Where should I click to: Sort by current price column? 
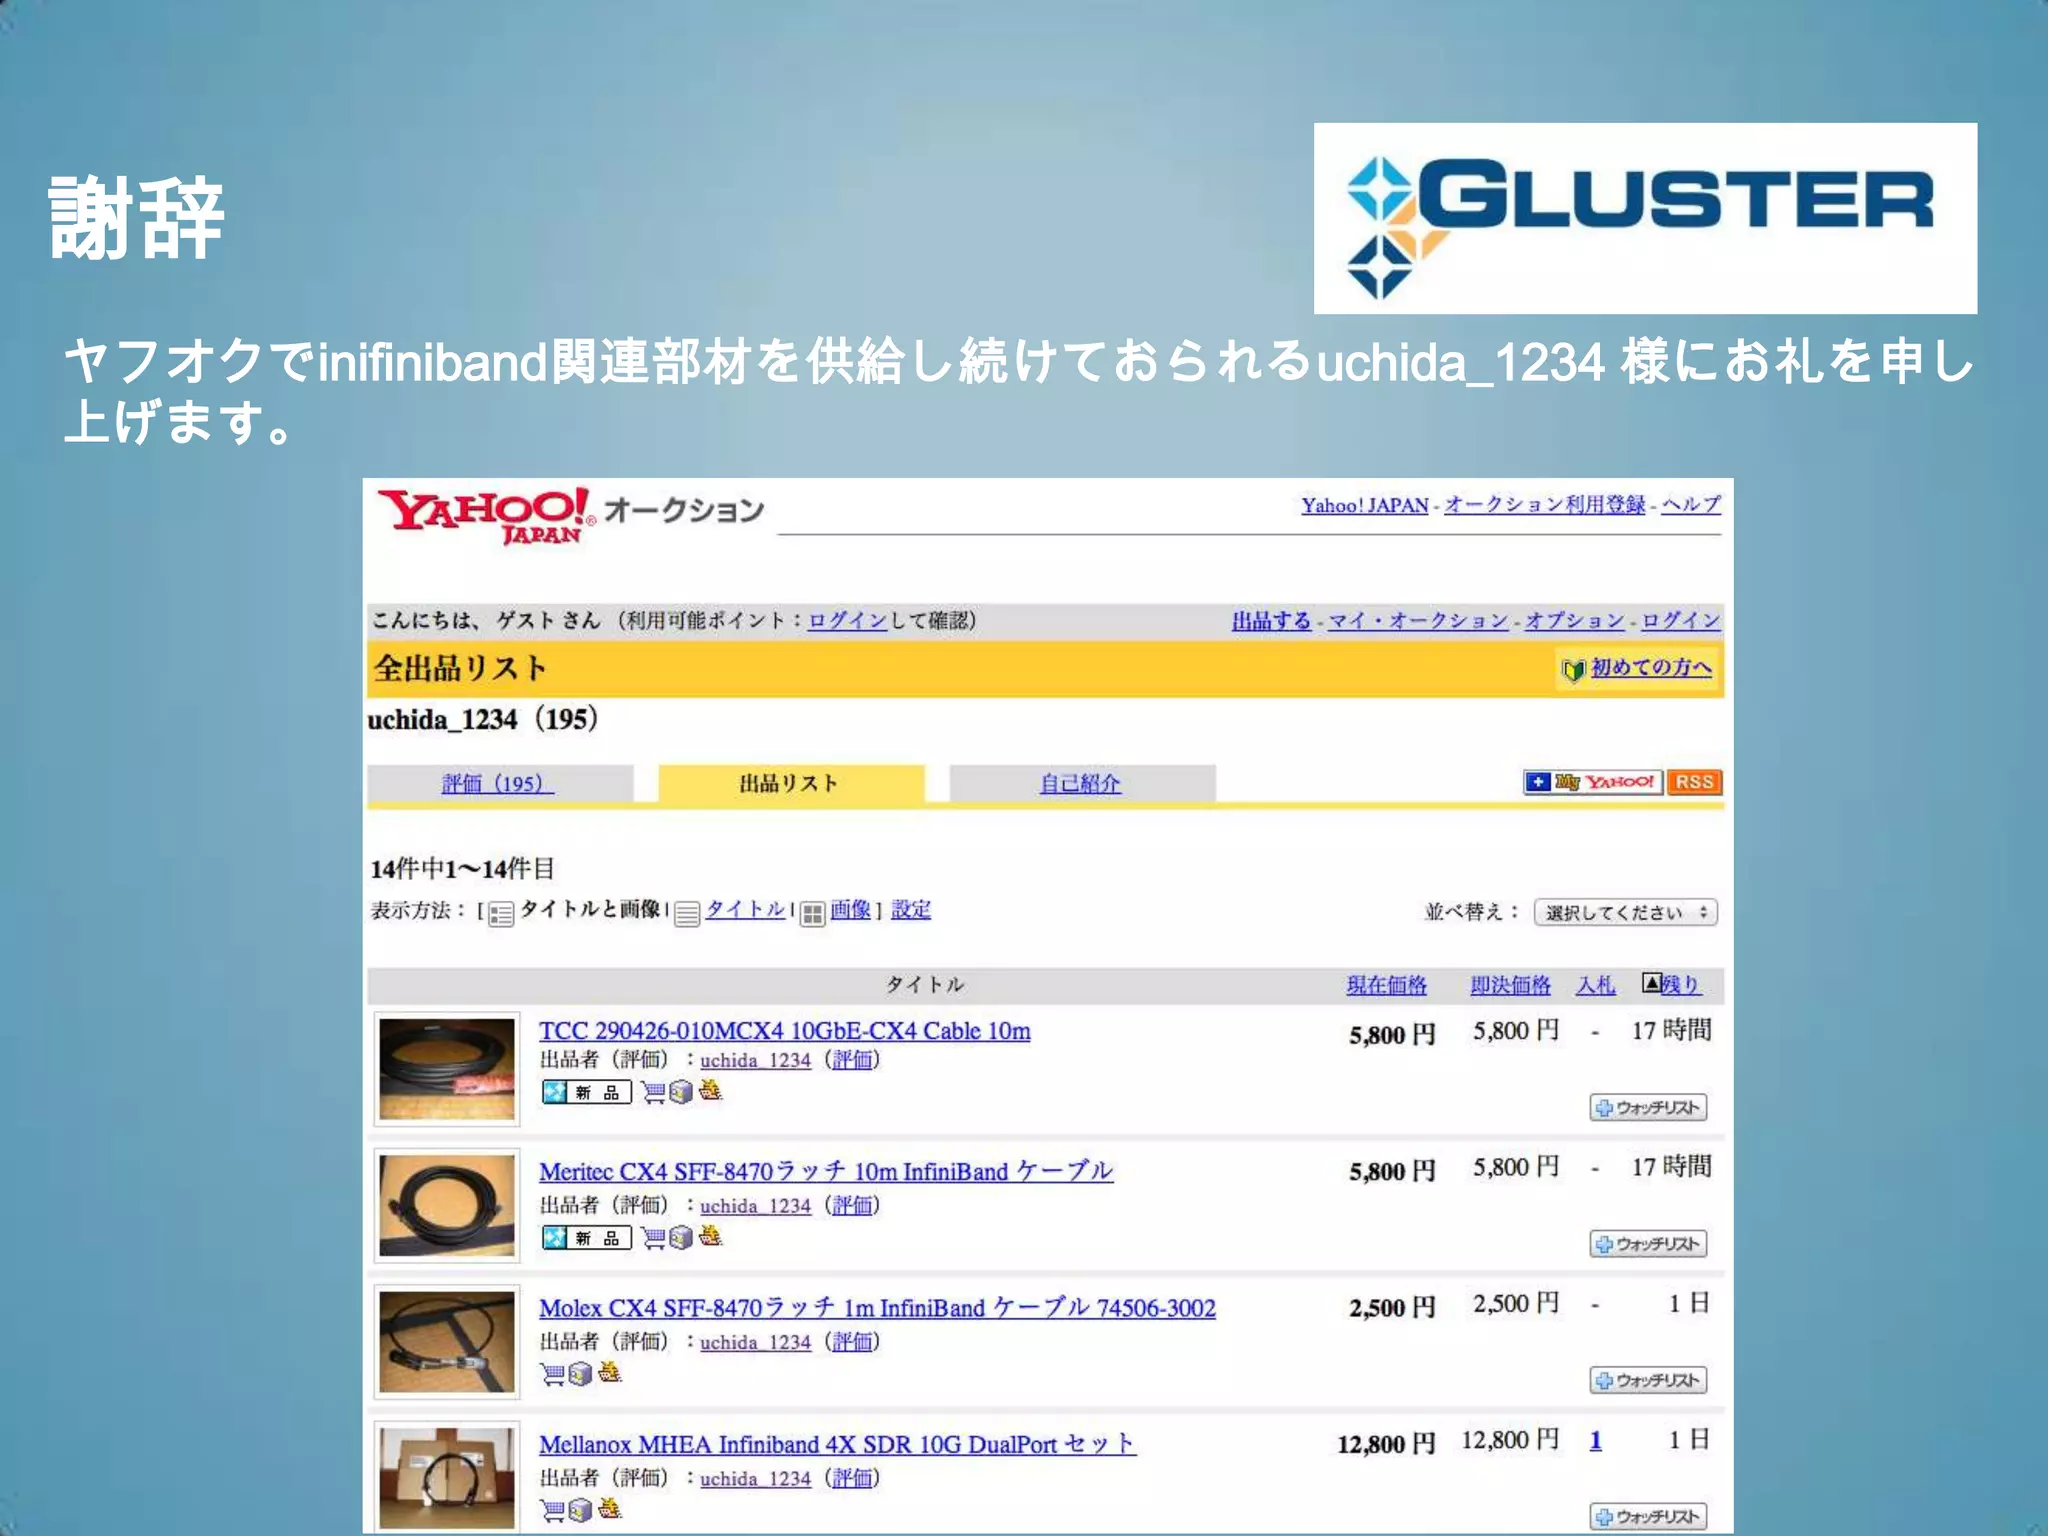pos(1386,985)
